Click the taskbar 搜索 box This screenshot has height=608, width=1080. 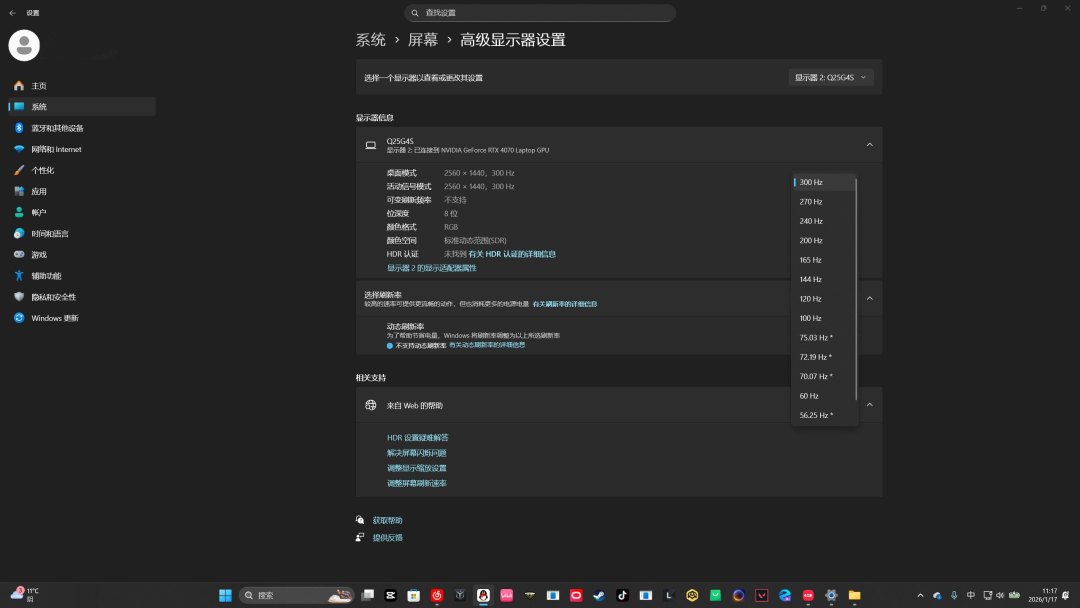click(297, 595)
